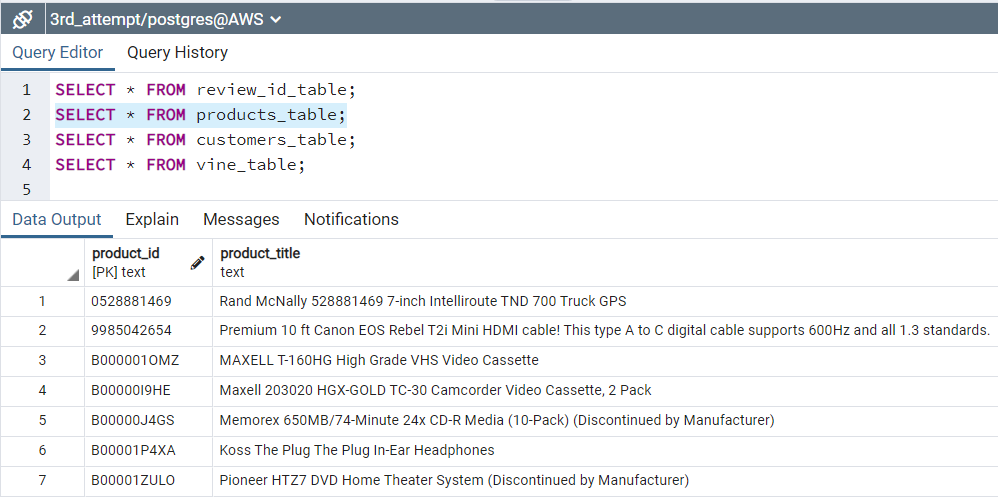This screenshot has height=497, width=998.
Task: Click cell with product_id B00000J4GS
Action: click(148, 421)
